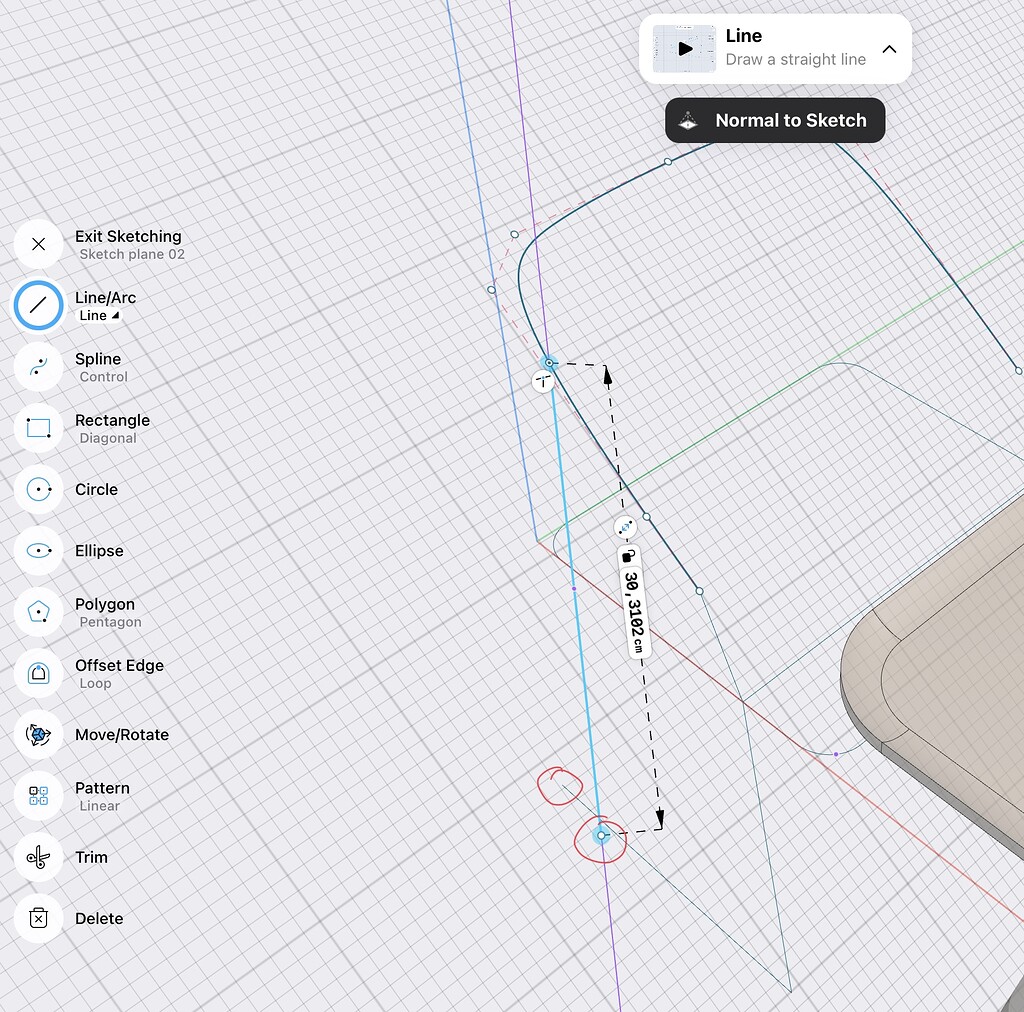
Task: Select the Polygon tool
Action: click(x=38, y=612)
